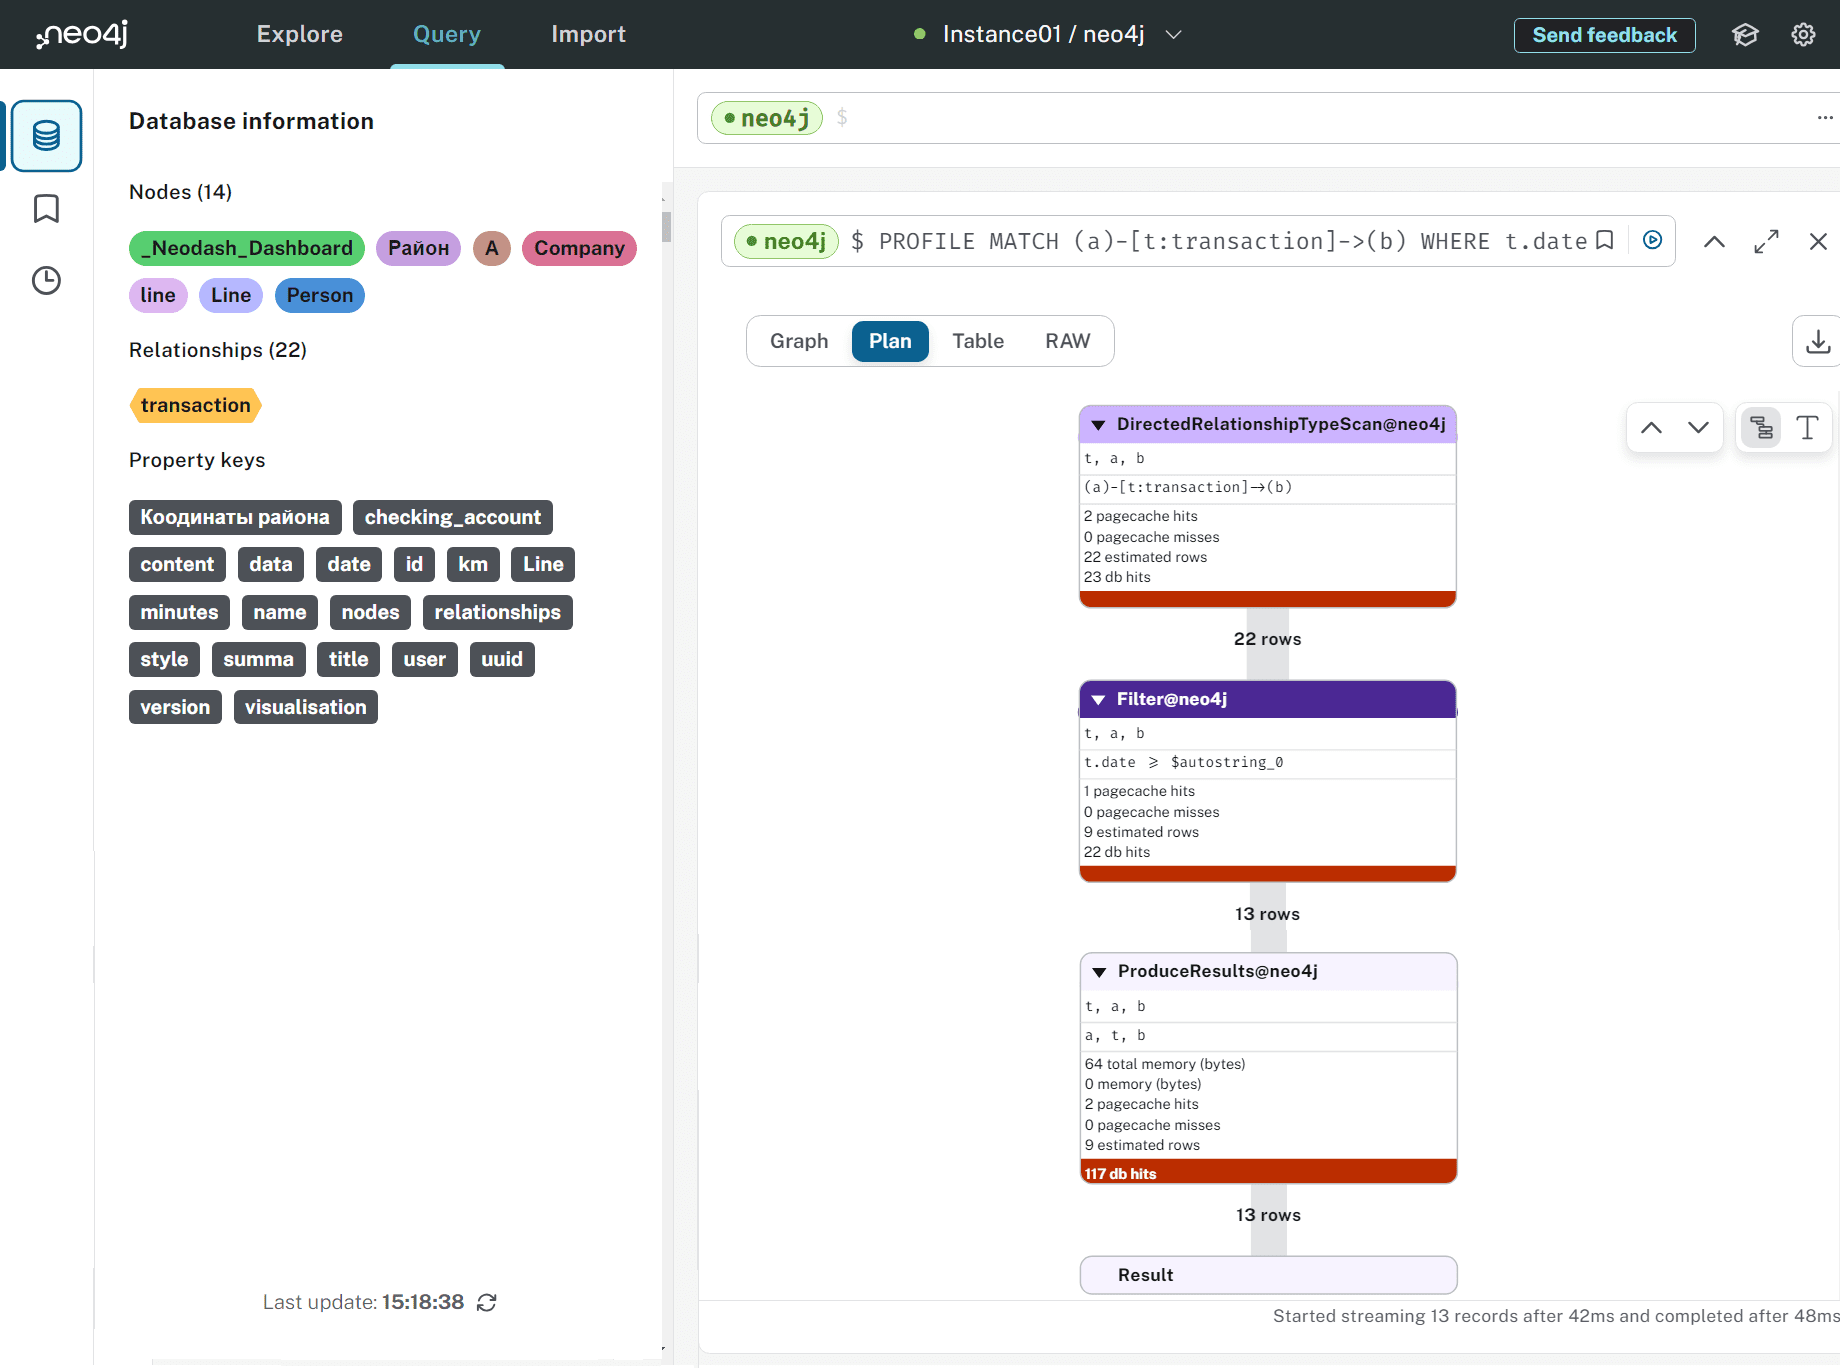Collapse the Filter@neo4j operator box
1840x1368 pixels.
[1098, 700]
